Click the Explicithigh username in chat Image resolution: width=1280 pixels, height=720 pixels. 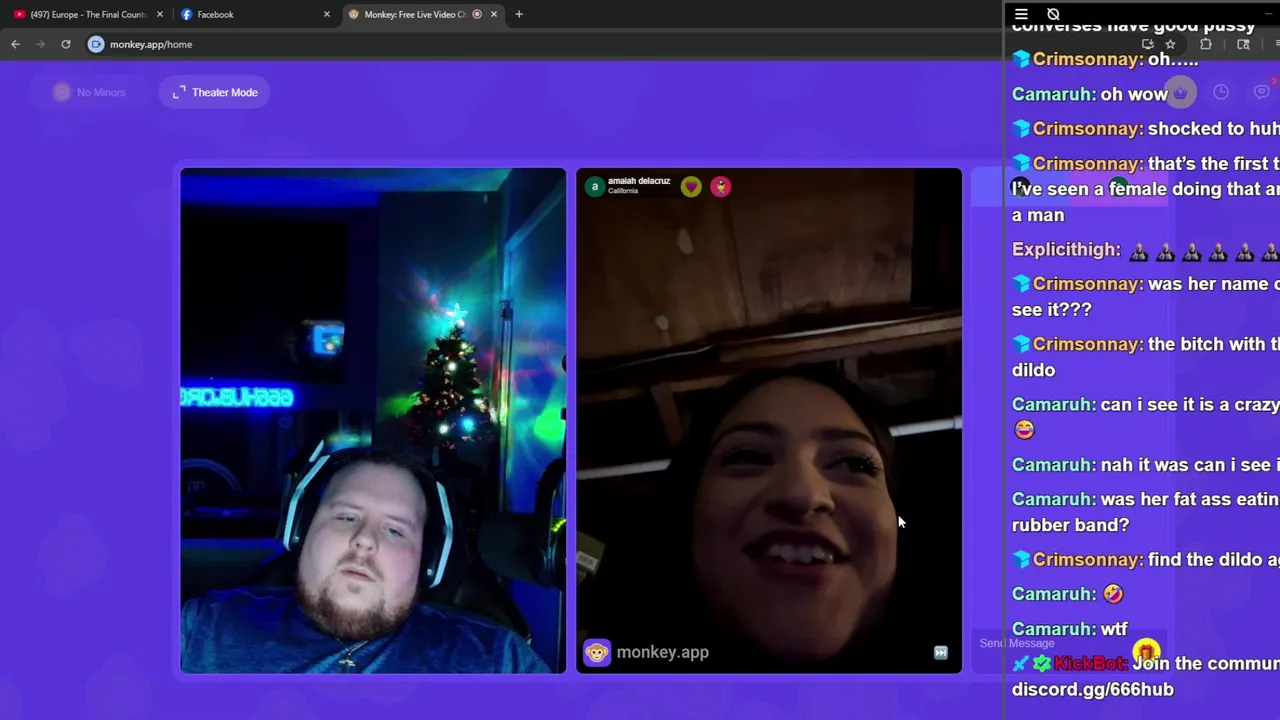coord(1066,249)
